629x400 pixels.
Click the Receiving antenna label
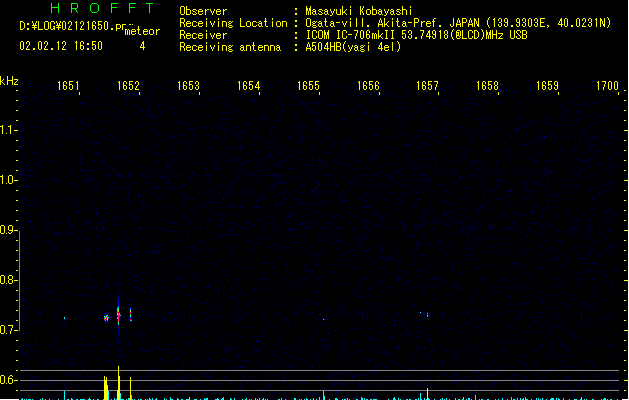pos(230,47)
